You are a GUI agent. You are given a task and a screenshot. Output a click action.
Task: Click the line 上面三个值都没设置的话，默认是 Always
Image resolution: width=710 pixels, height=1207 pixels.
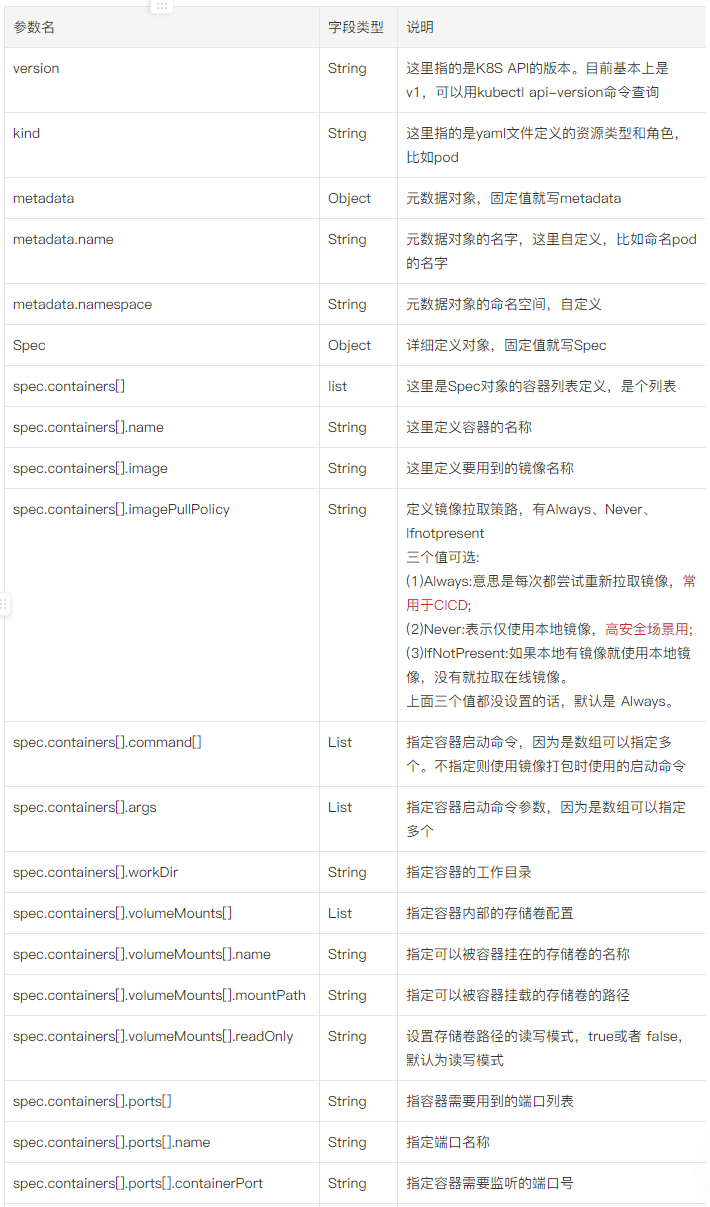click(542, 701)
